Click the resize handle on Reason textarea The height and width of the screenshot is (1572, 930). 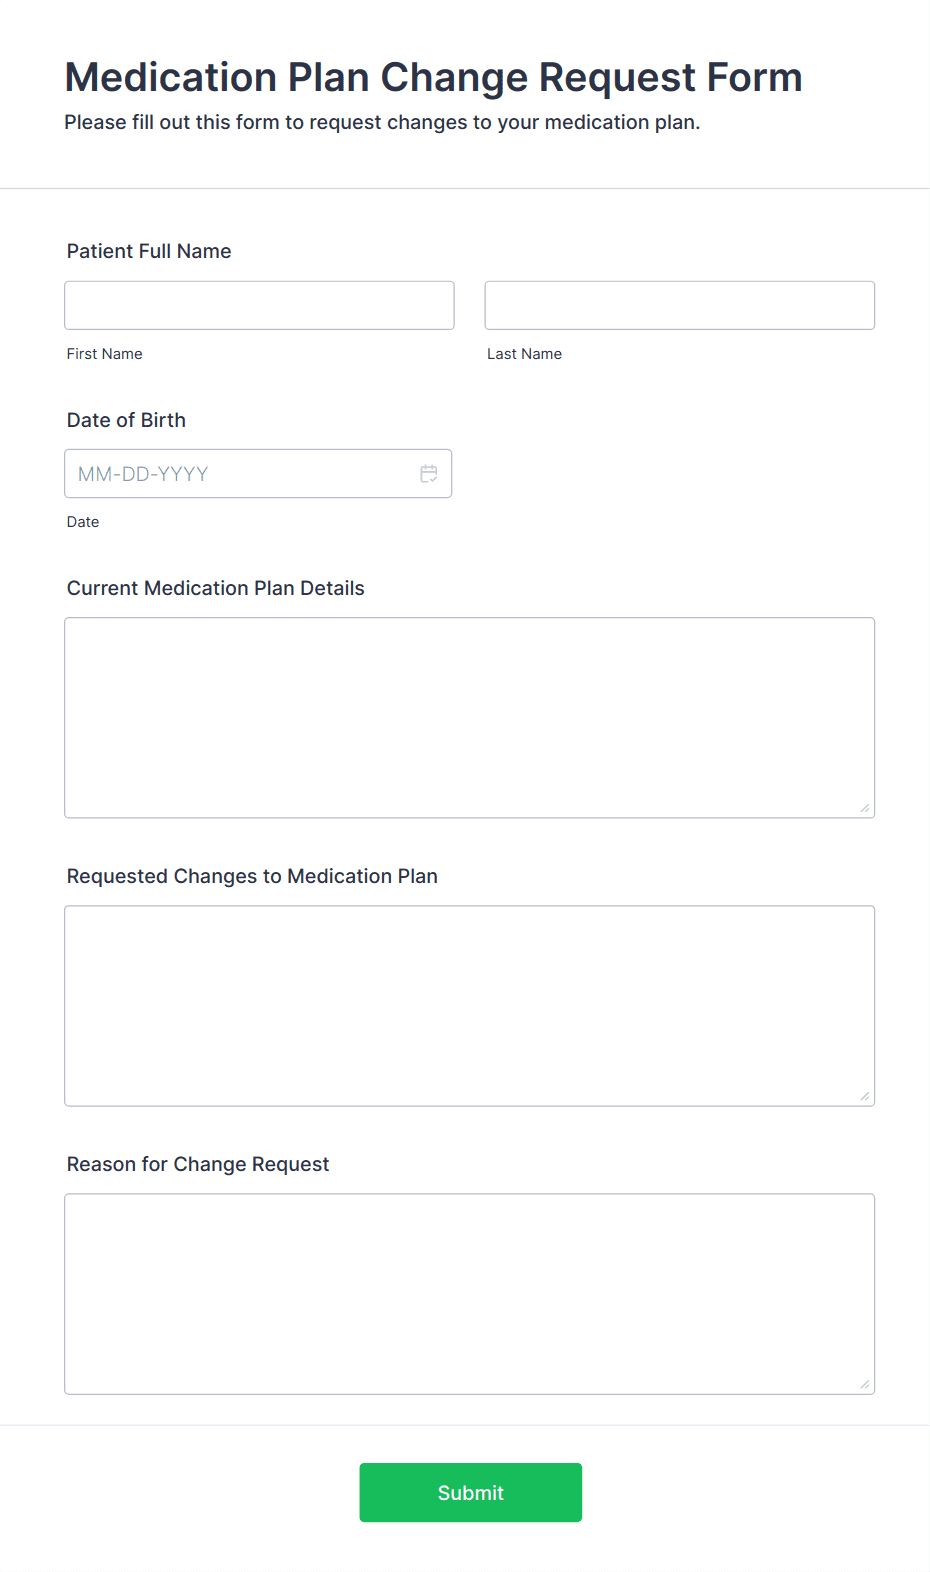coord(864,1384)
